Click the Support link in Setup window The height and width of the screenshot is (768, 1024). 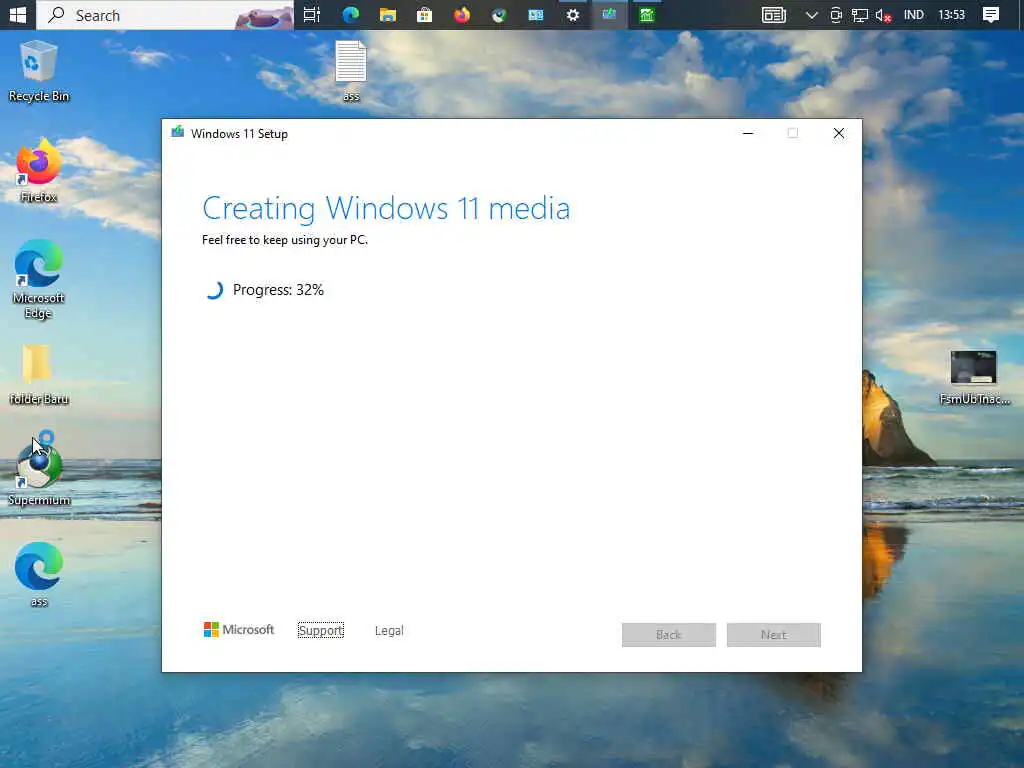click(x=321, y=630)
